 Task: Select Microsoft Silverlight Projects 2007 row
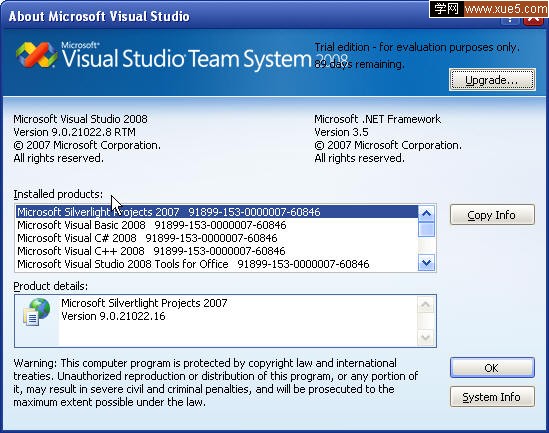pyautogui.click(x=217, y=212)
